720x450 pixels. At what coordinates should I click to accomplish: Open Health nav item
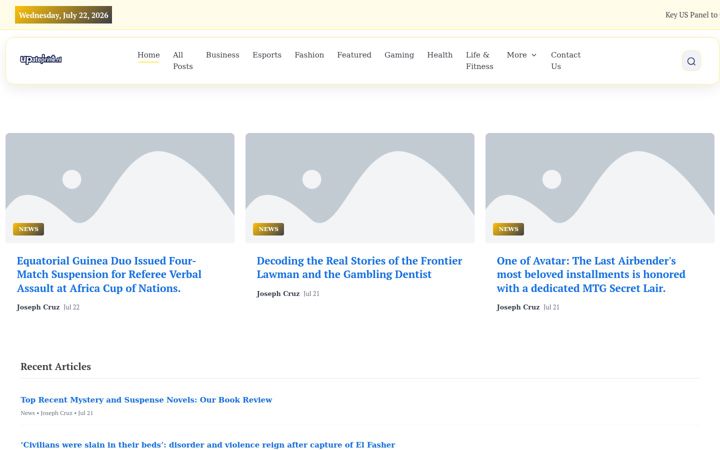(439, 55)
